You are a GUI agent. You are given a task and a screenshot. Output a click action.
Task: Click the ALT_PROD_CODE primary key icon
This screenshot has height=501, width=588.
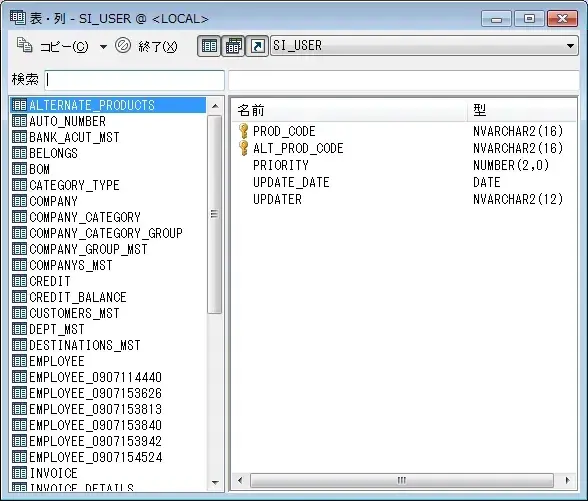coord(243,148)
